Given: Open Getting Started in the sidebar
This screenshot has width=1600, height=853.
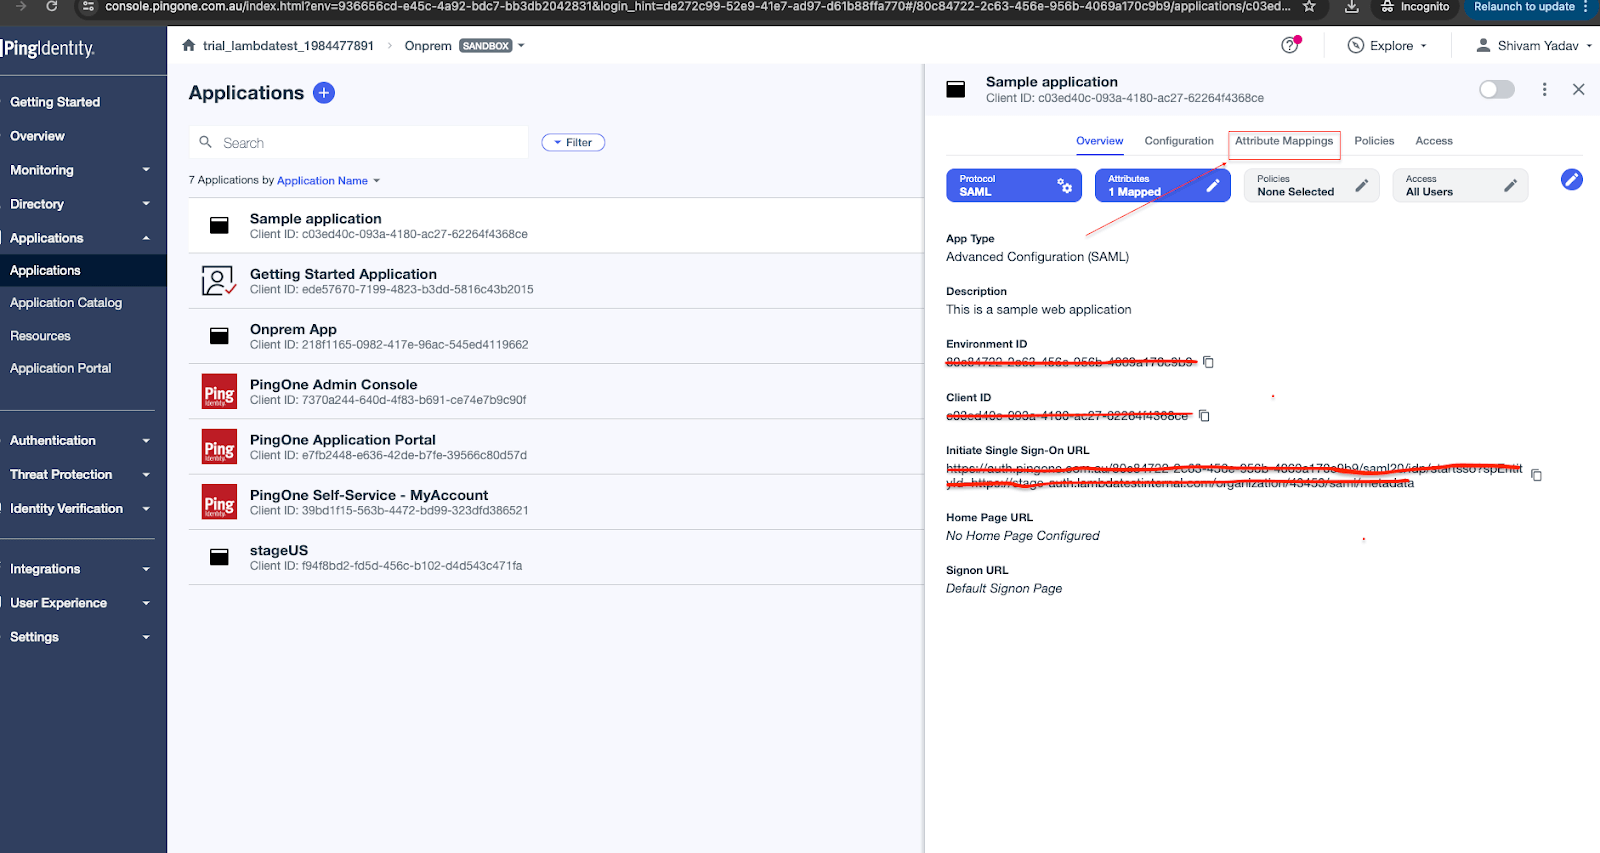Looking at the screenshot, I should click(55, 102).
